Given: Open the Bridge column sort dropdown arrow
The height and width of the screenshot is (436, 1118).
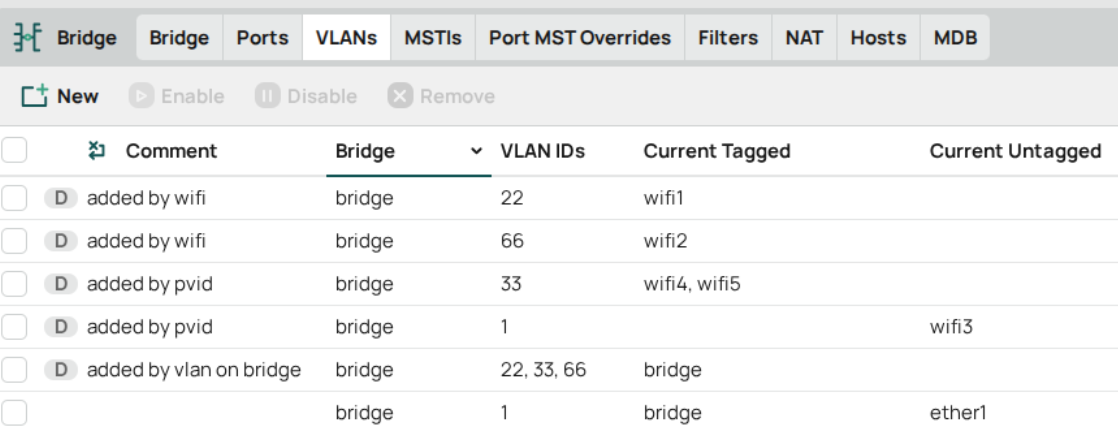Looking at the screenshot, I should coord(476,151).
